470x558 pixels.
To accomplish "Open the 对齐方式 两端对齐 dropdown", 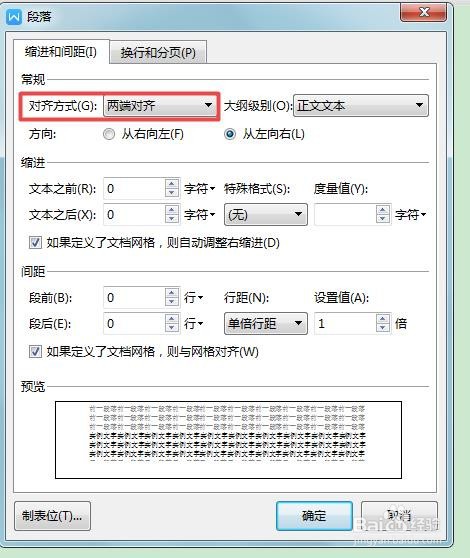I will 160,105.
